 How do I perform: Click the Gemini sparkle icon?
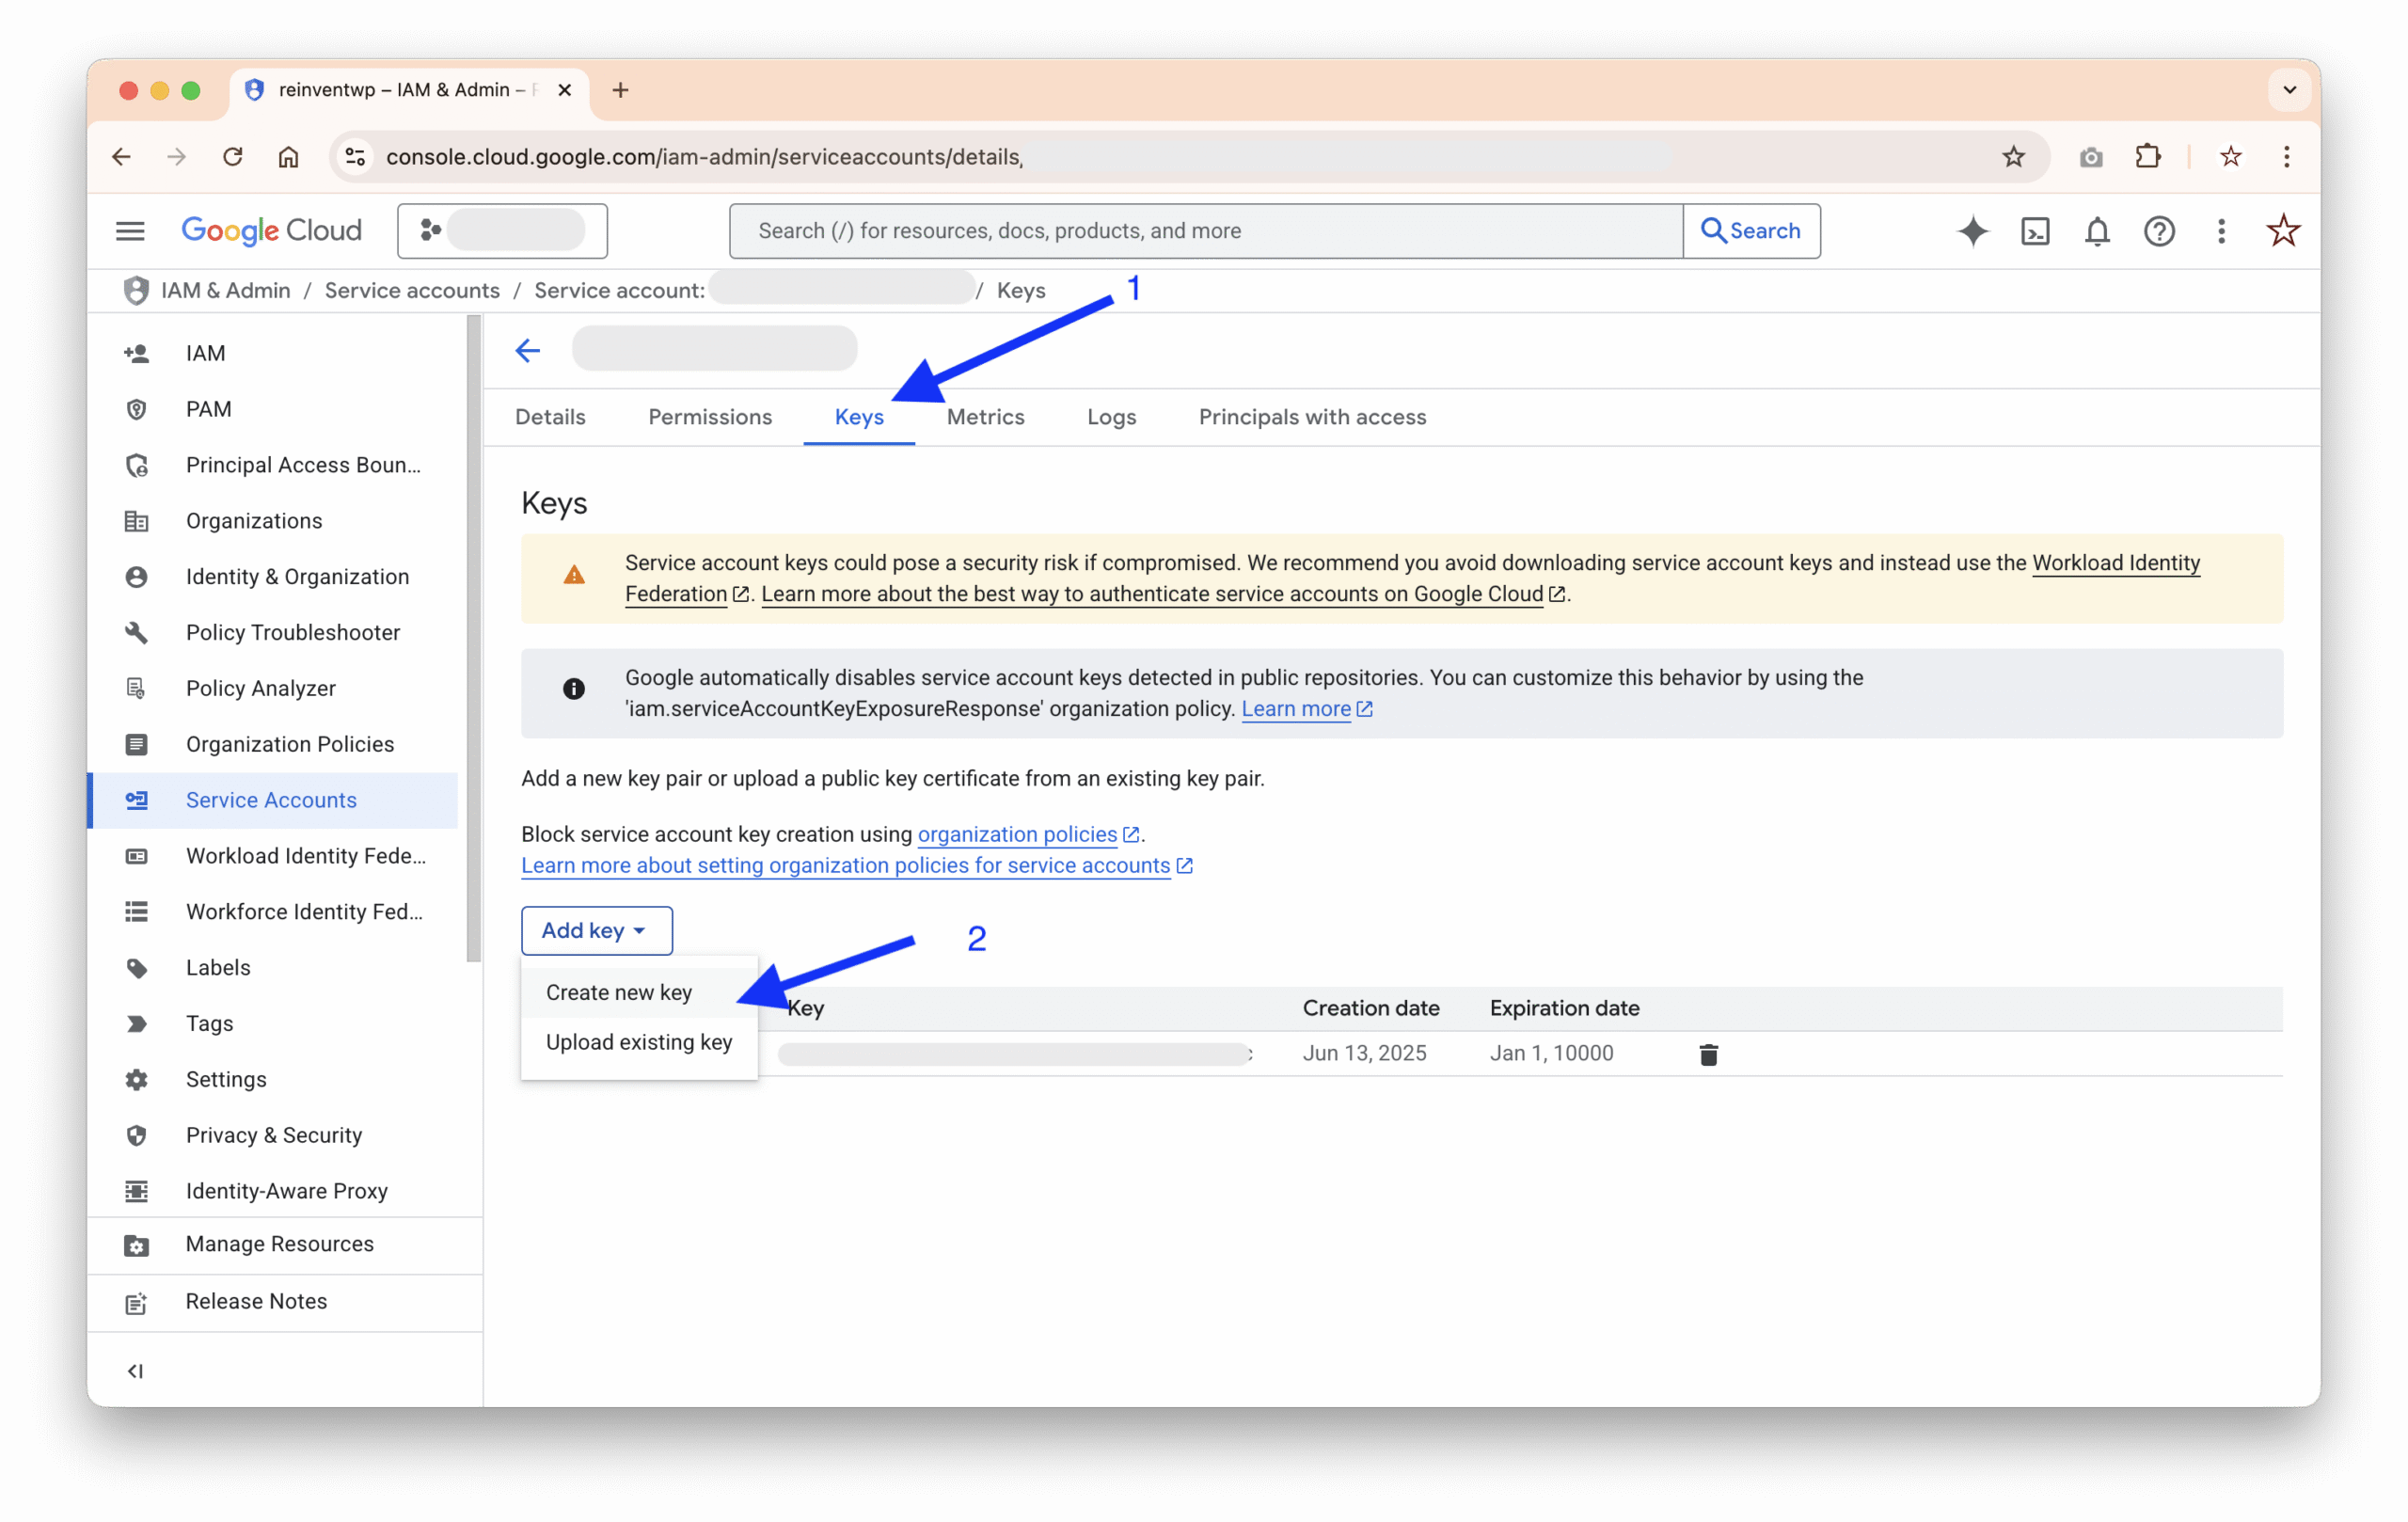point(1972,231)
